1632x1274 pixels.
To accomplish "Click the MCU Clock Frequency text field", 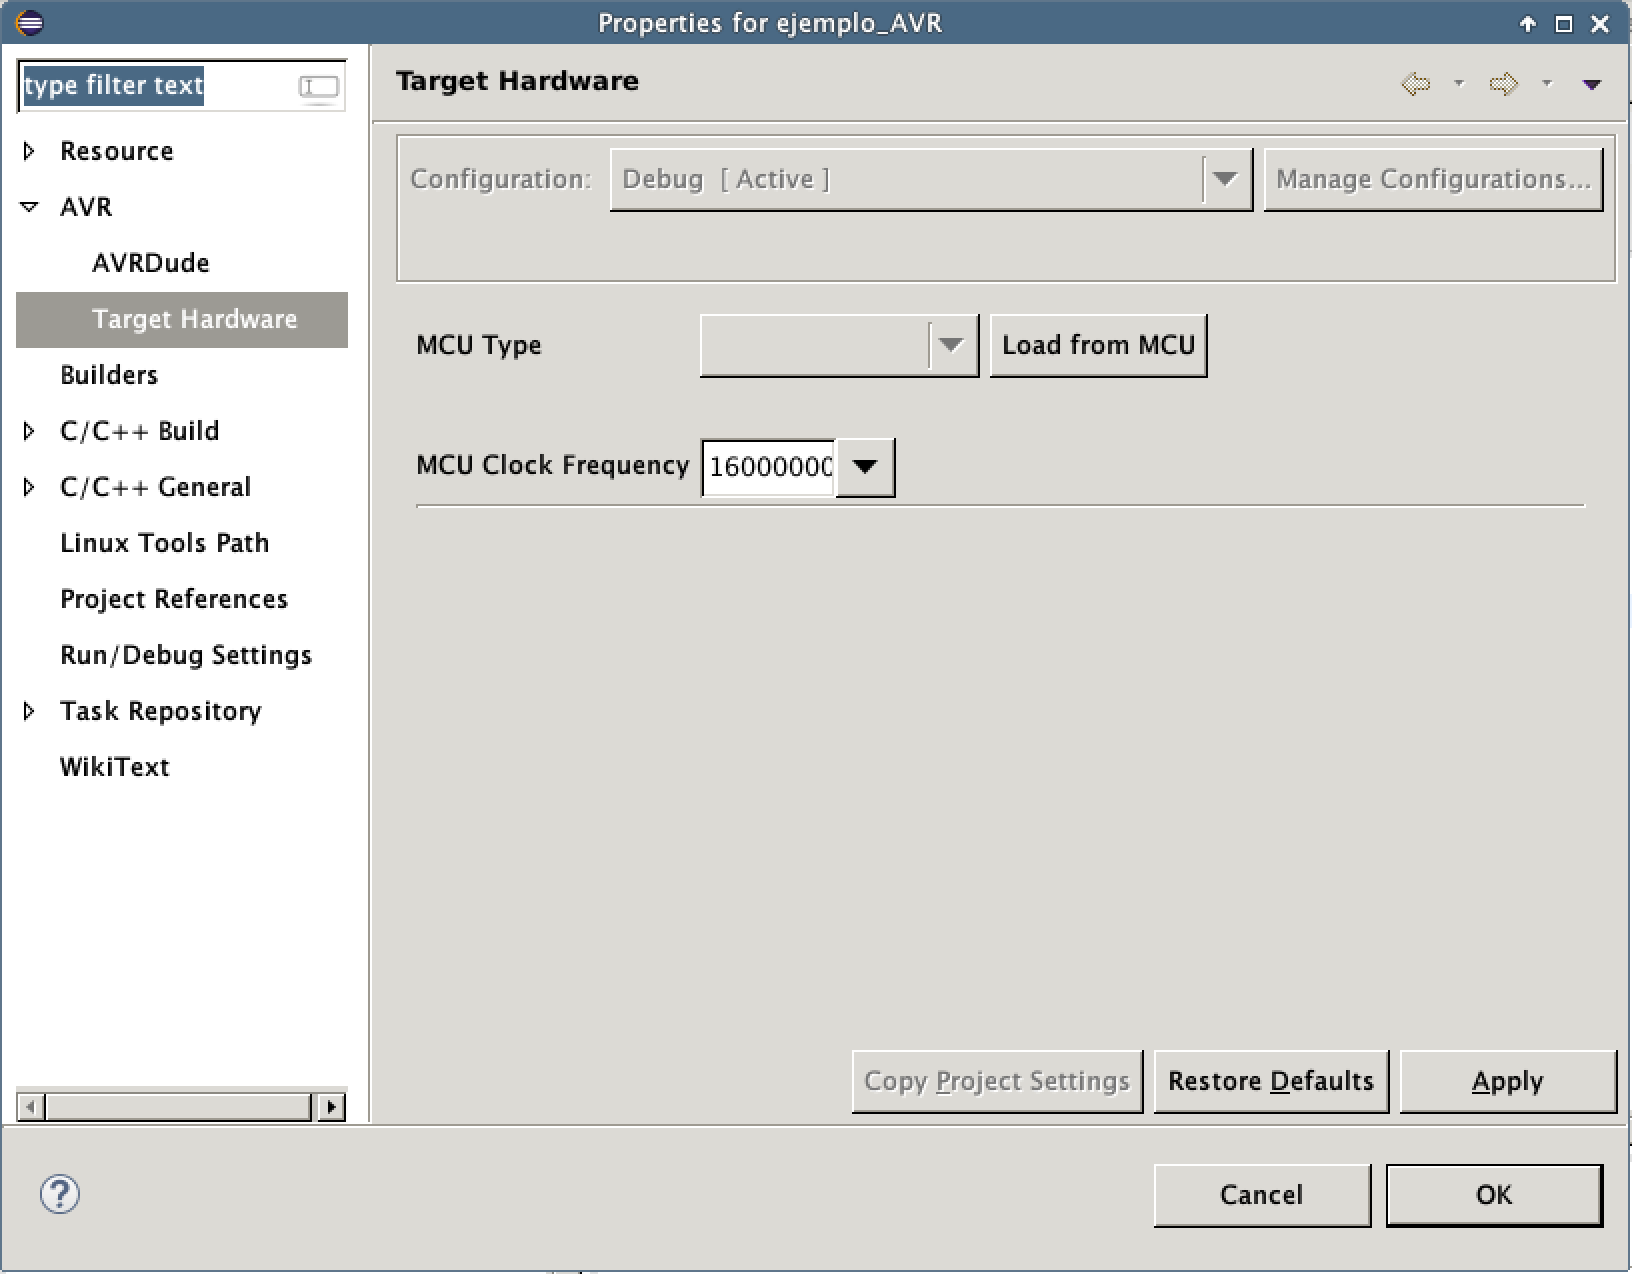I will (769, 467).
